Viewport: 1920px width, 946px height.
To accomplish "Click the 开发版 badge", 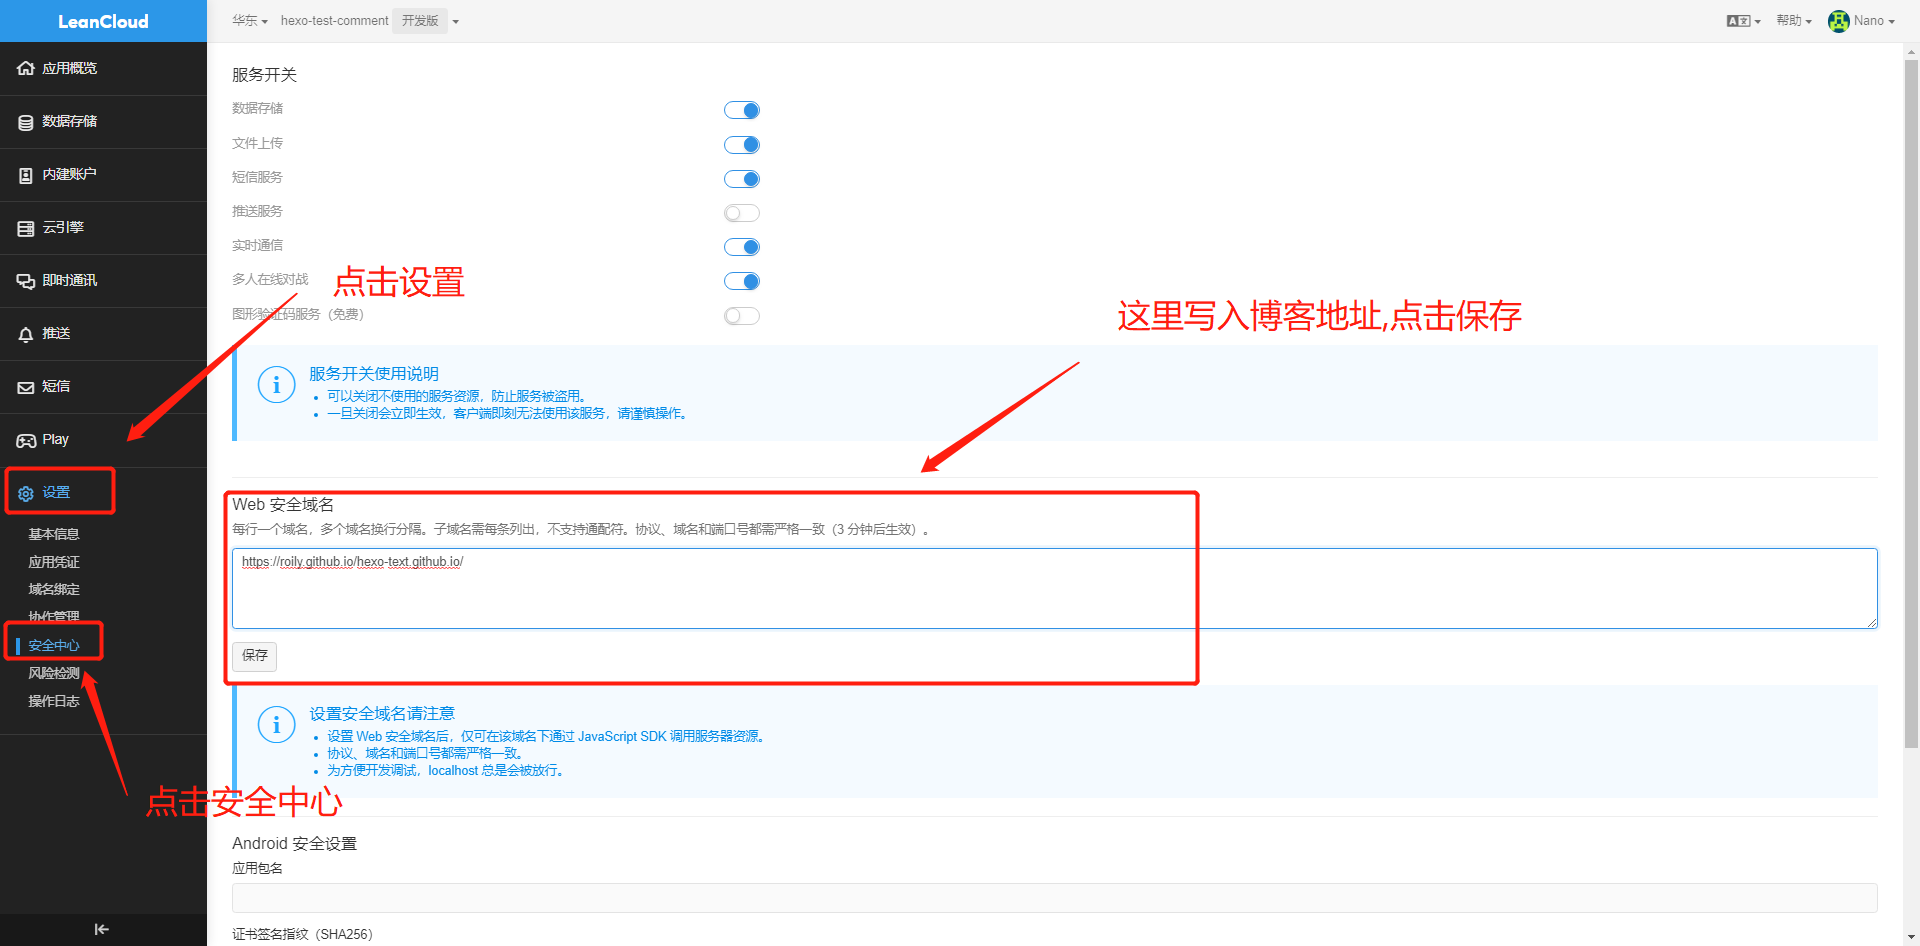I will (420, 21).
